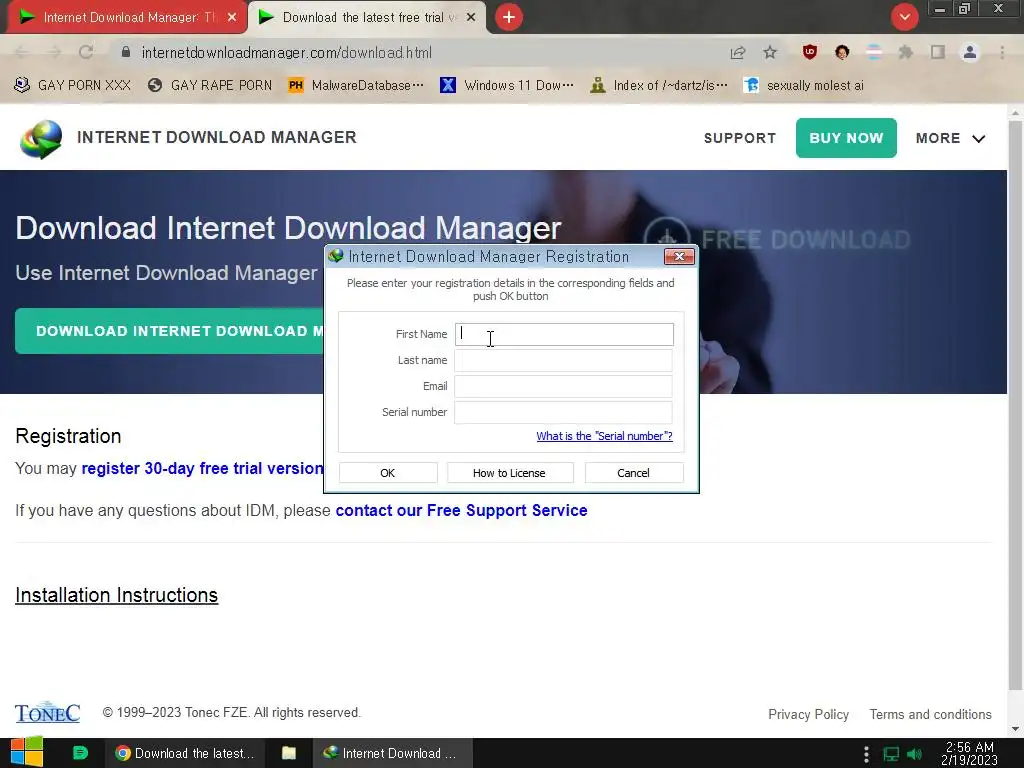Click the network tray icon
The height and width of the screenshot is (768, 1024).
[x=891, y=754]
